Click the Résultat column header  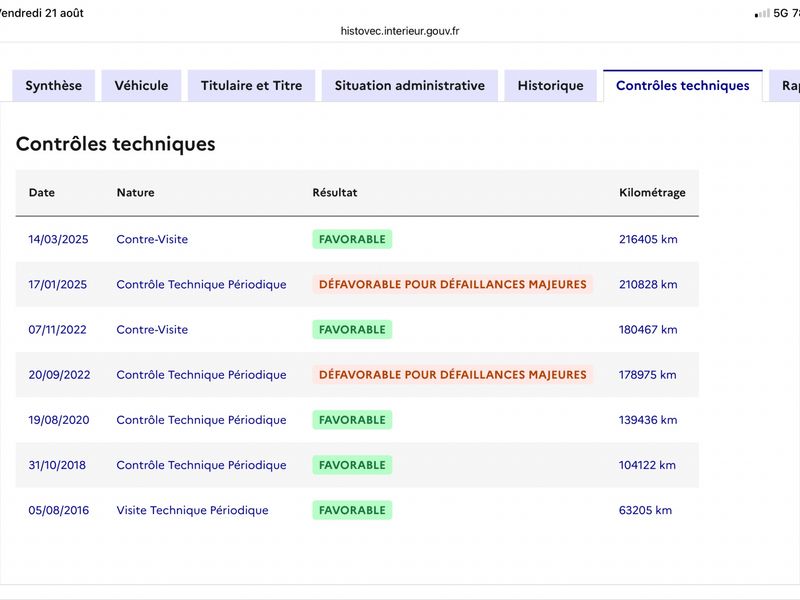[x=335, y=192]
